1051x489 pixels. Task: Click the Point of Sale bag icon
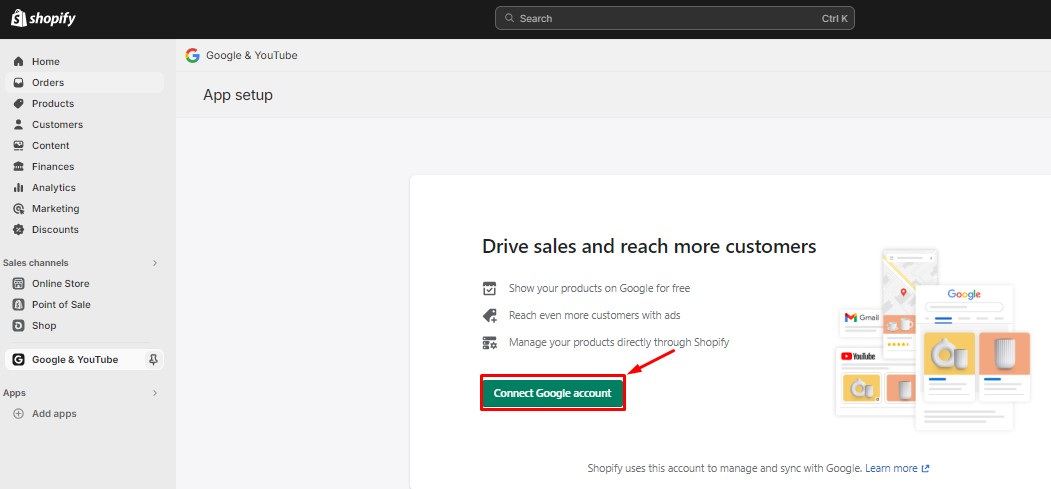(19, 305)
